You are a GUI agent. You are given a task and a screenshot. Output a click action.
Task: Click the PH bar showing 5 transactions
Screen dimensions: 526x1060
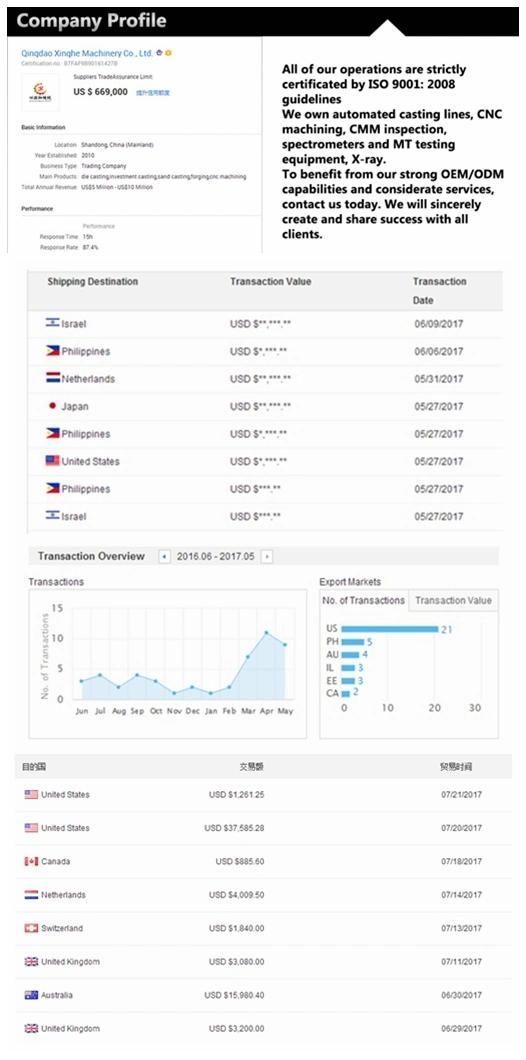(353, 642)
